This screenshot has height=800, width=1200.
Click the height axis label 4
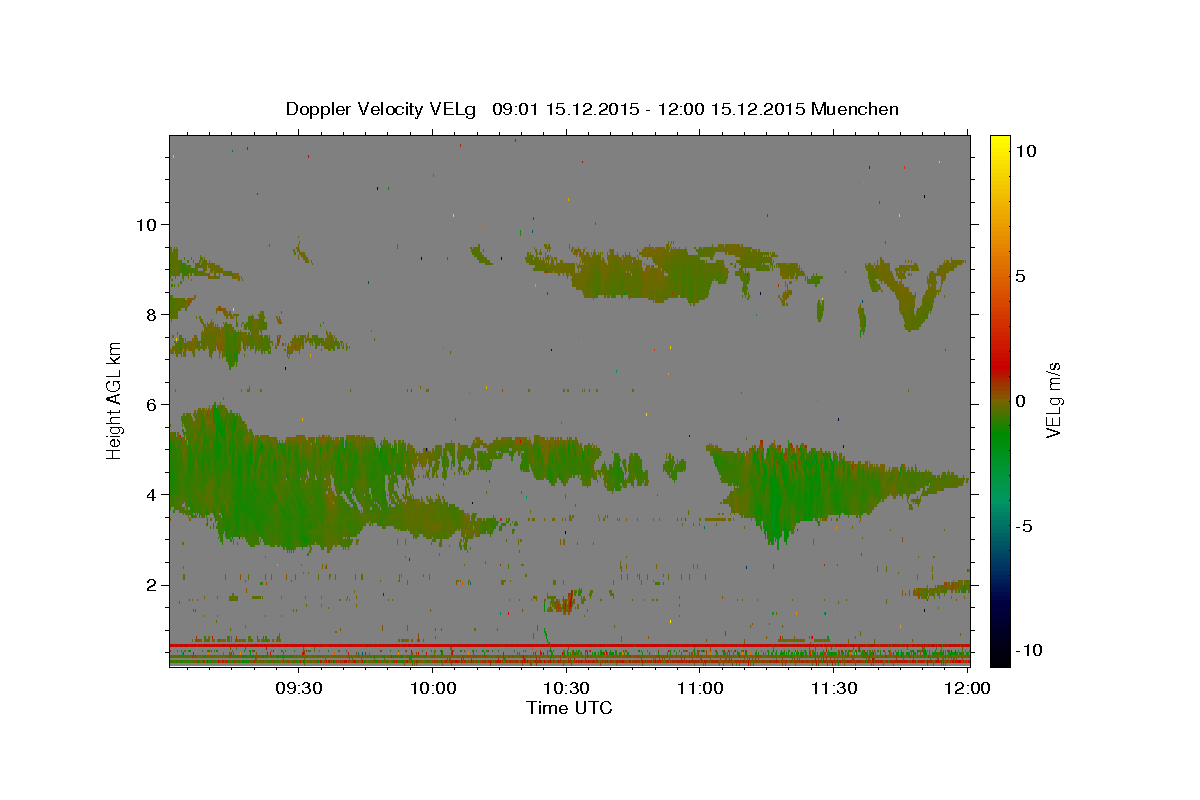pyautogui.click(x=152, y=494)
